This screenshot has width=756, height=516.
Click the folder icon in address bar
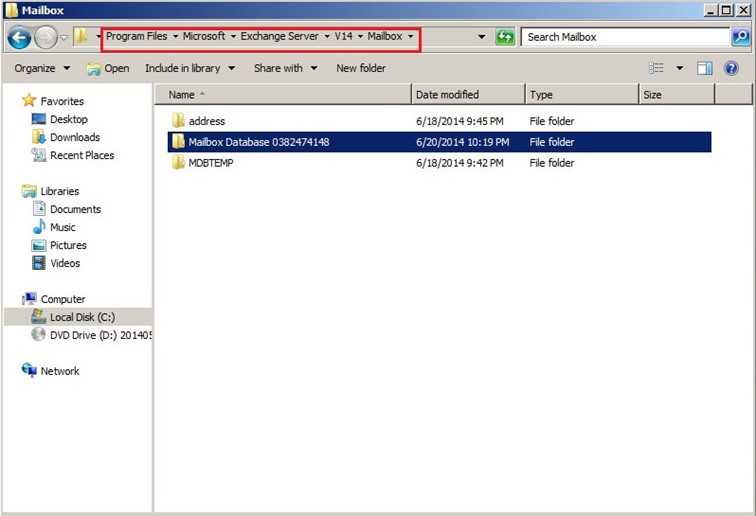(x=81, y=36)
